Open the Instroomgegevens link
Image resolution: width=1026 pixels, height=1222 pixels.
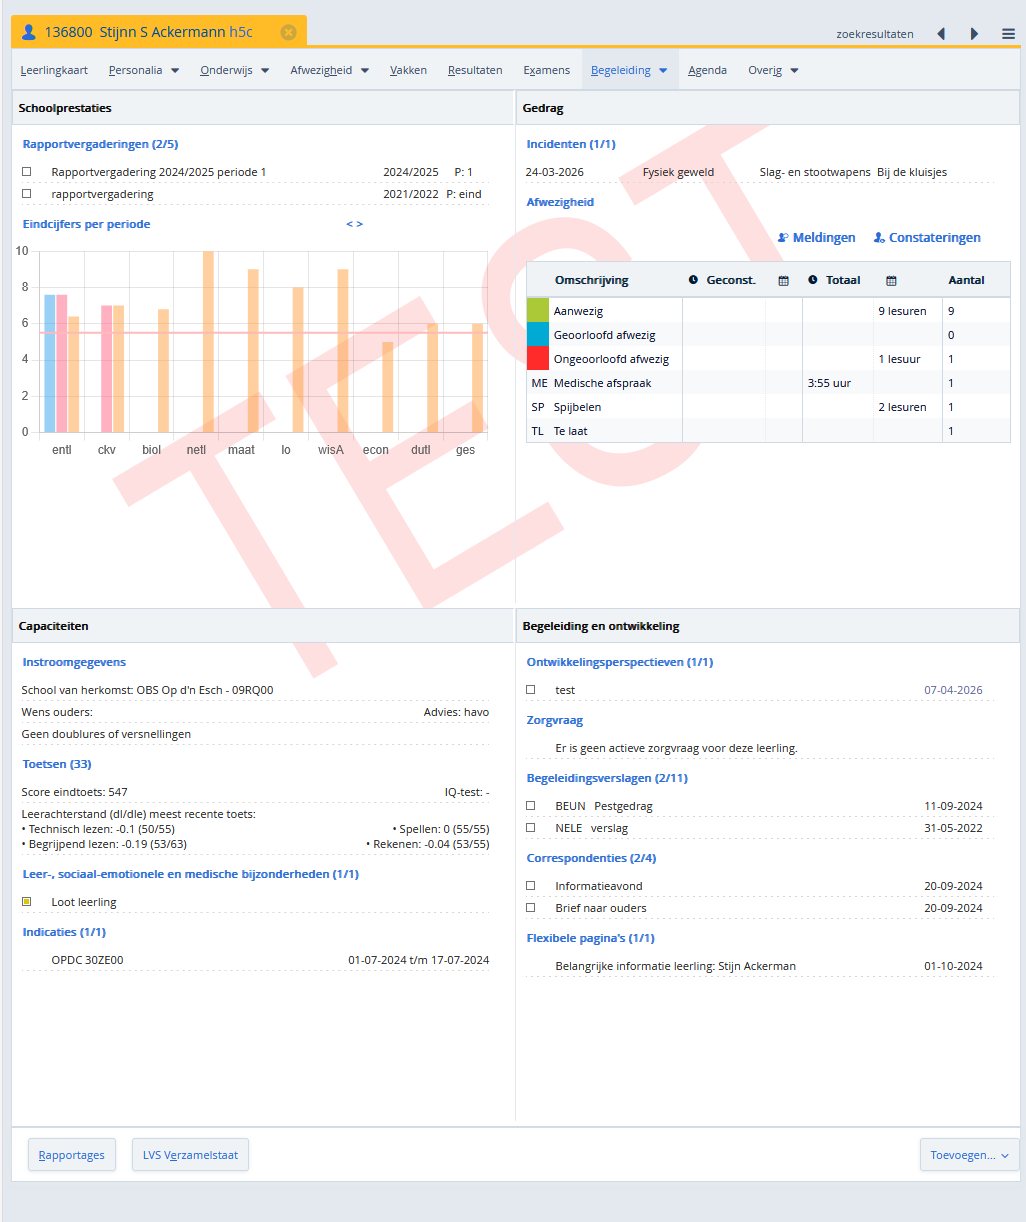click(x=74, y=662)
